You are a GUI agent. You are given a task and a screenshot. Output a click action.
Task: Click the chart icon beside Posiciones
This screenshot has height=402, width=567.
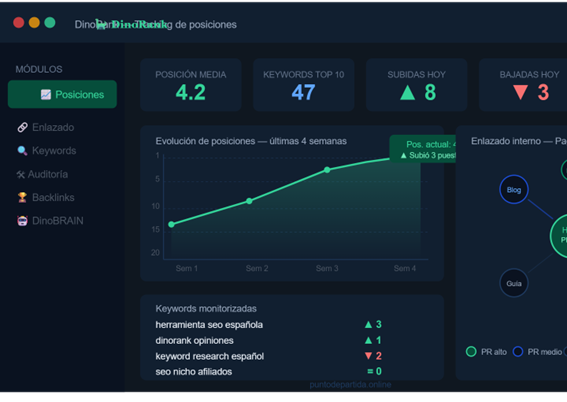coord(46,94)
